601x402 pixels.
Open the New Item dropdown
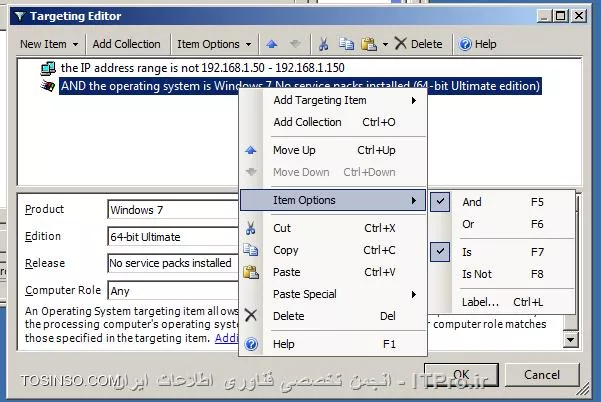(49, 44)
